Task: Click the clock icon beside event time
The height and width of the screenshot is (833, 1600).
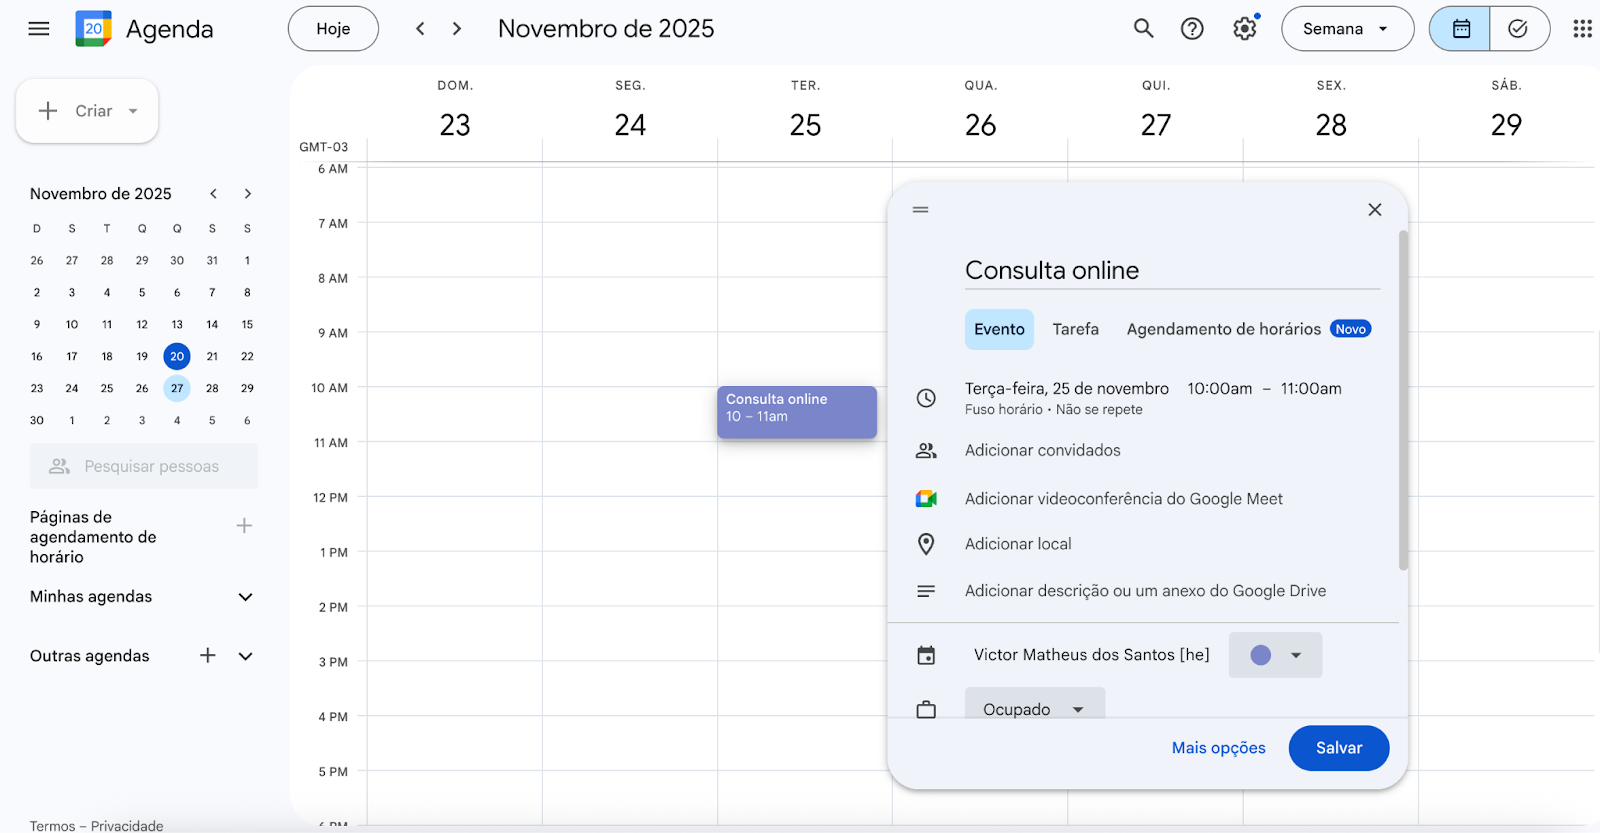Action: [x=927, y=398]
